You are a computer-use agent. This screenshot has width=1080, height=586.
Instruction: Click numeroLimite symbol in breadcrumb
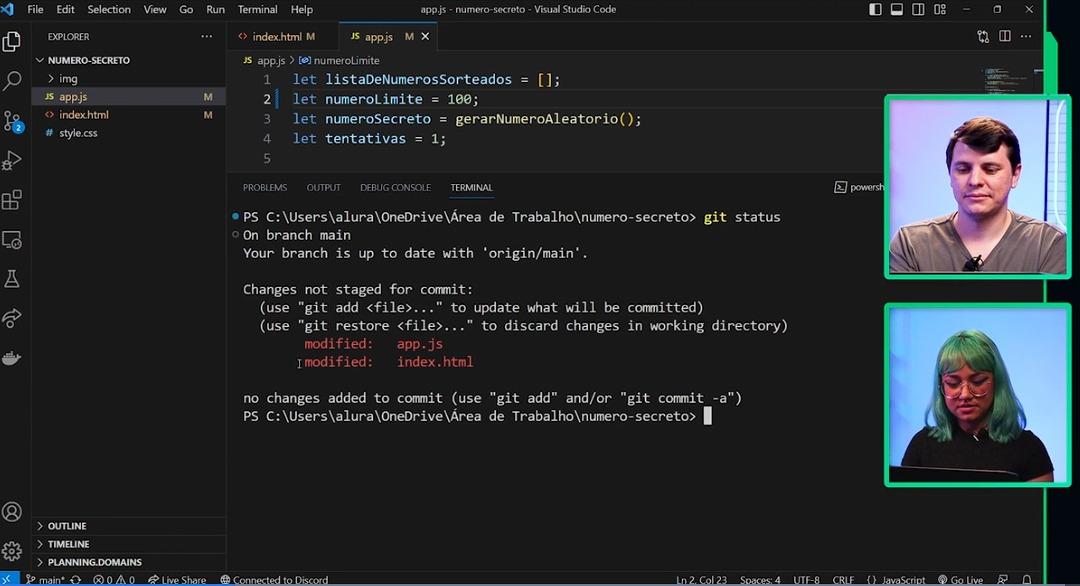pos(340,61)
